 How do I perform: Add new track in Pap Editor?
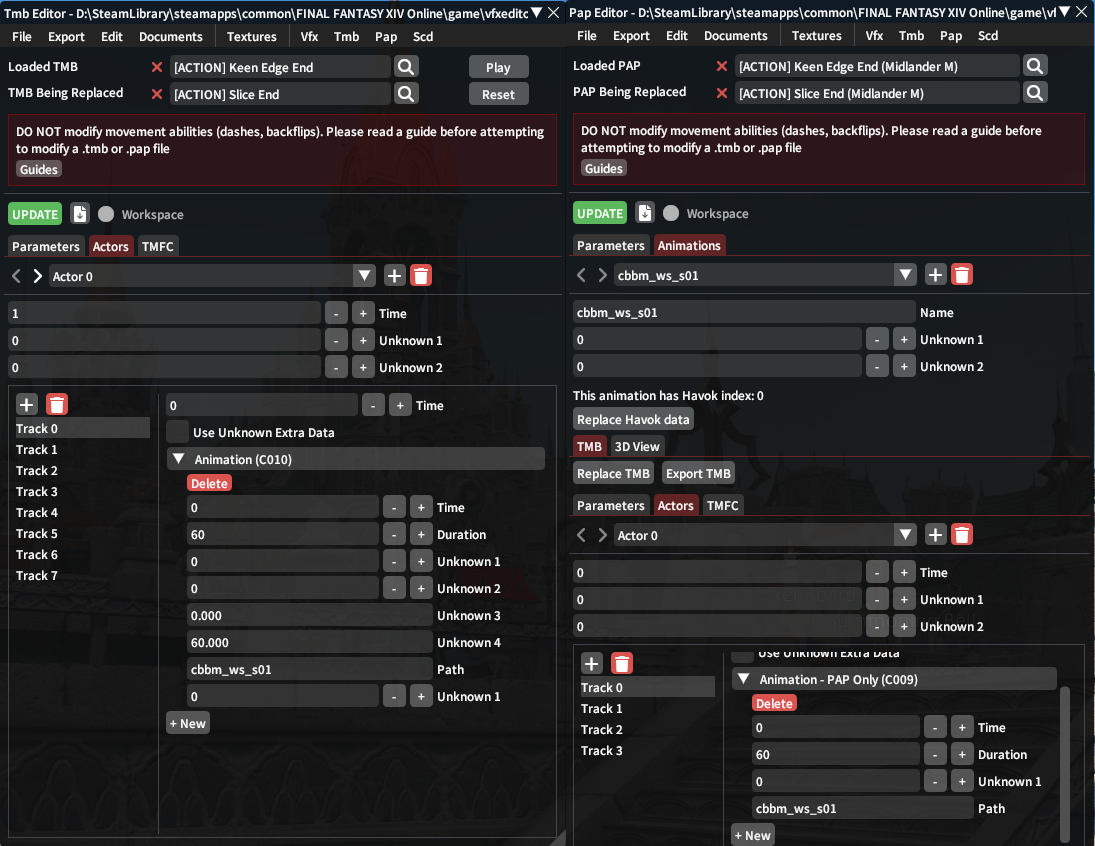(591, 663)
